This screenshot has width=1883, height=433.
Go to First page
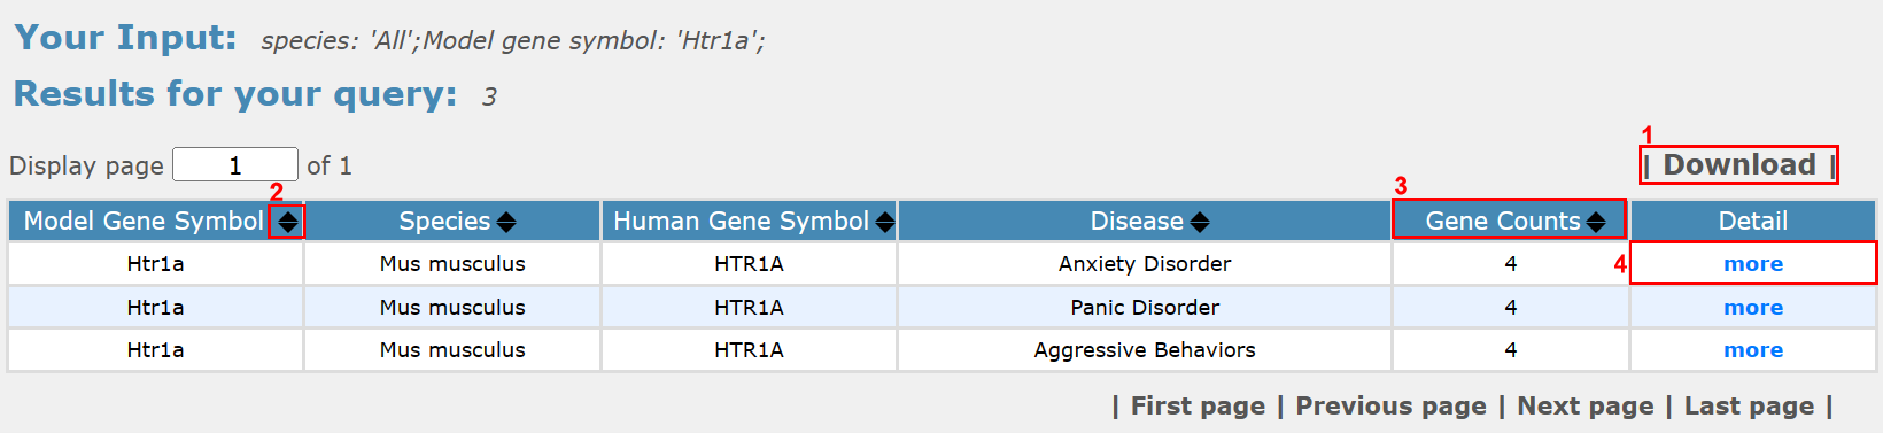point(1197,406)
